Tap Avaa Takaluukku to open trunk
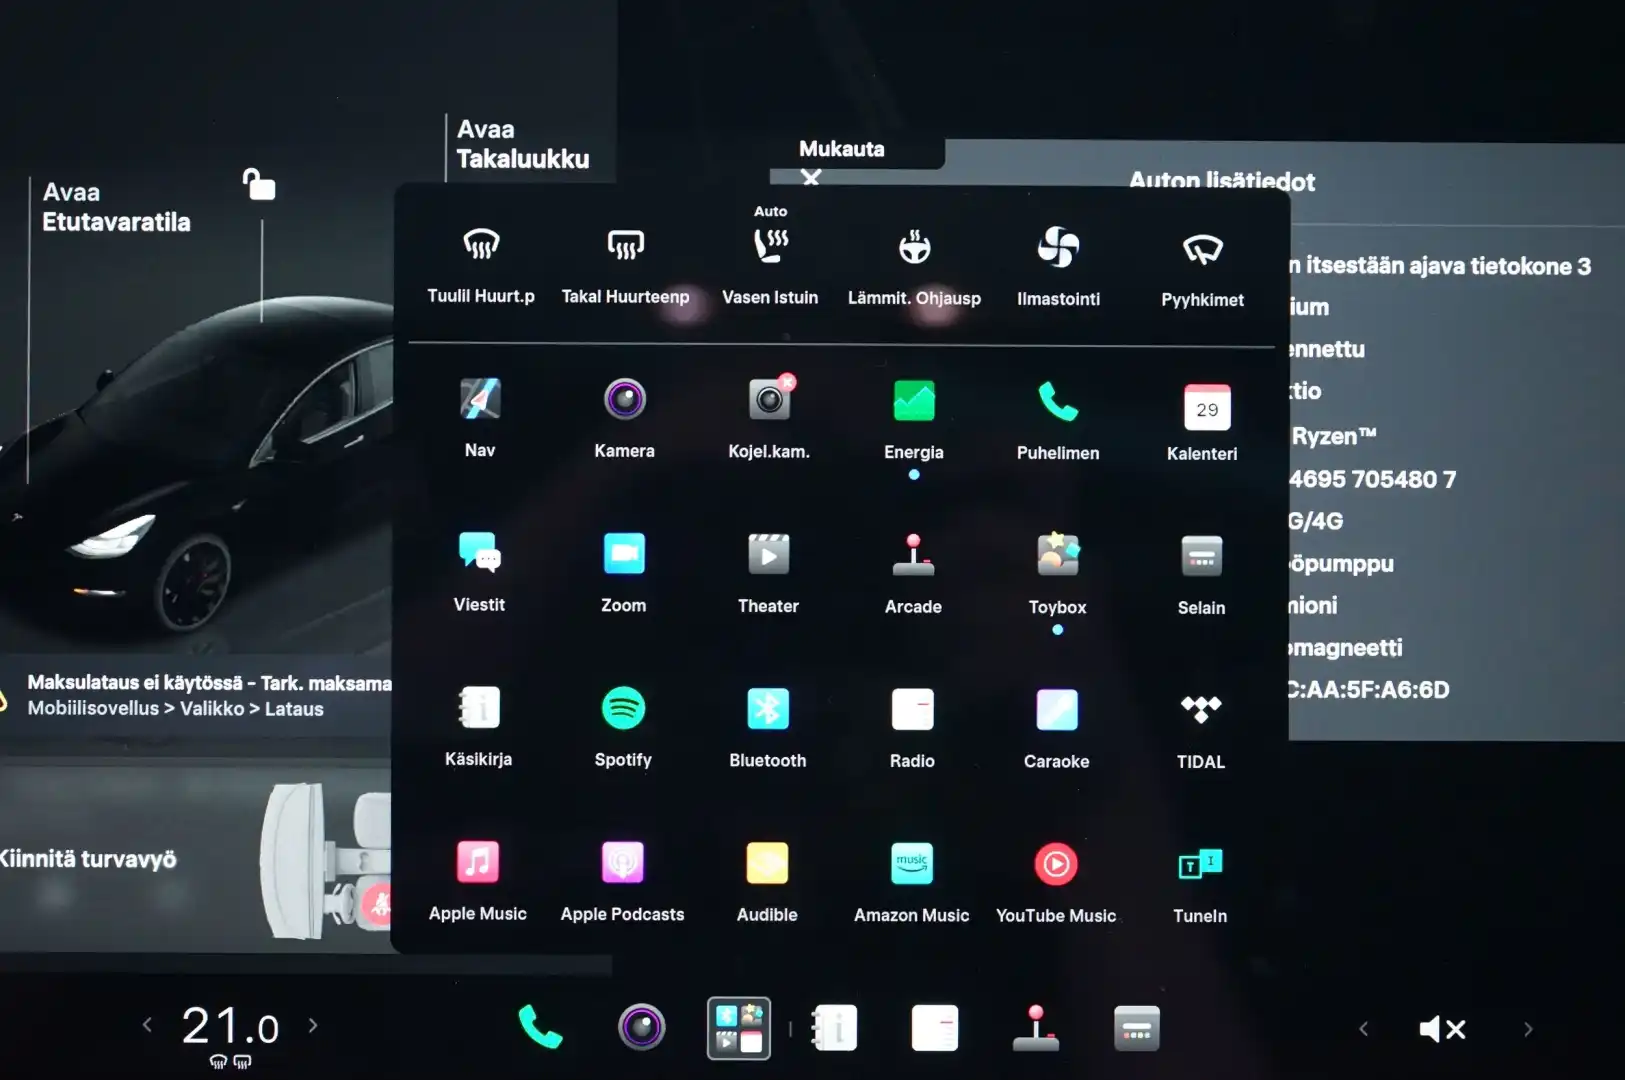This screenshot has height=1080, width=1625. coord(522,144)
